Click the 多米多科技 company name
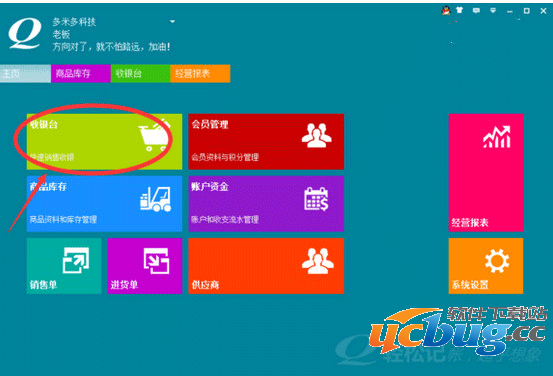The width and height of the screenshot is (553, 376). coord(74,22)
